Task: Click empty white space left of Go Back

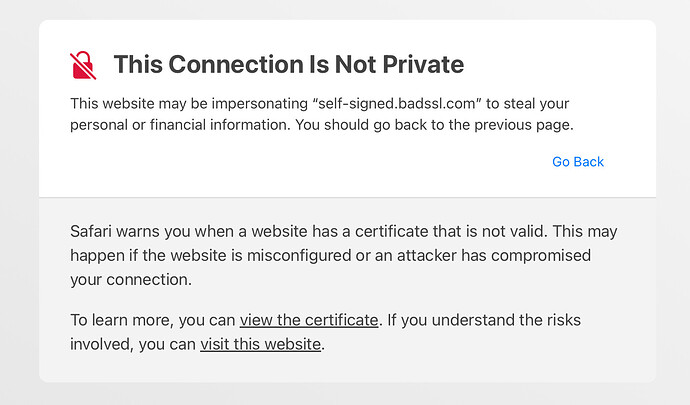Action: [x=300, y=161]
